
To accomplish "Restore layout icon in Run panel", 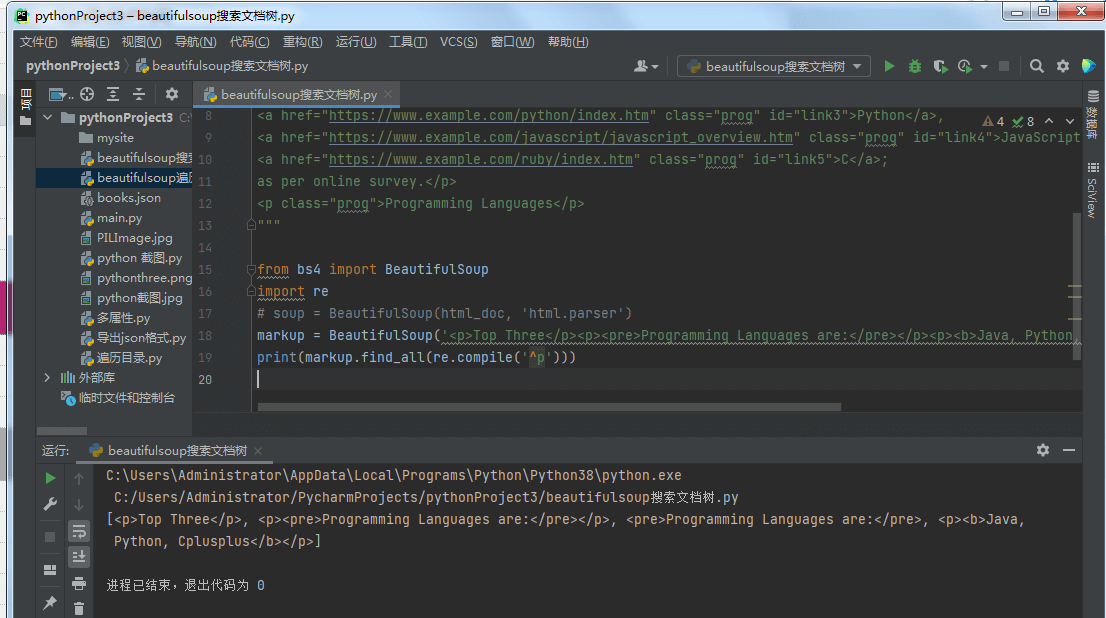I will pos(50,569).
